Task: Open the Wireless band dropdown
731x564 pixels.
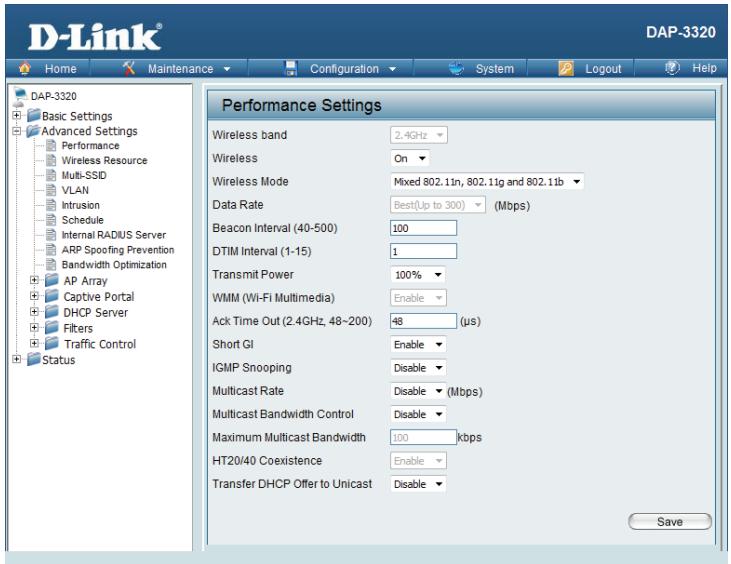Action: point(419,135)
